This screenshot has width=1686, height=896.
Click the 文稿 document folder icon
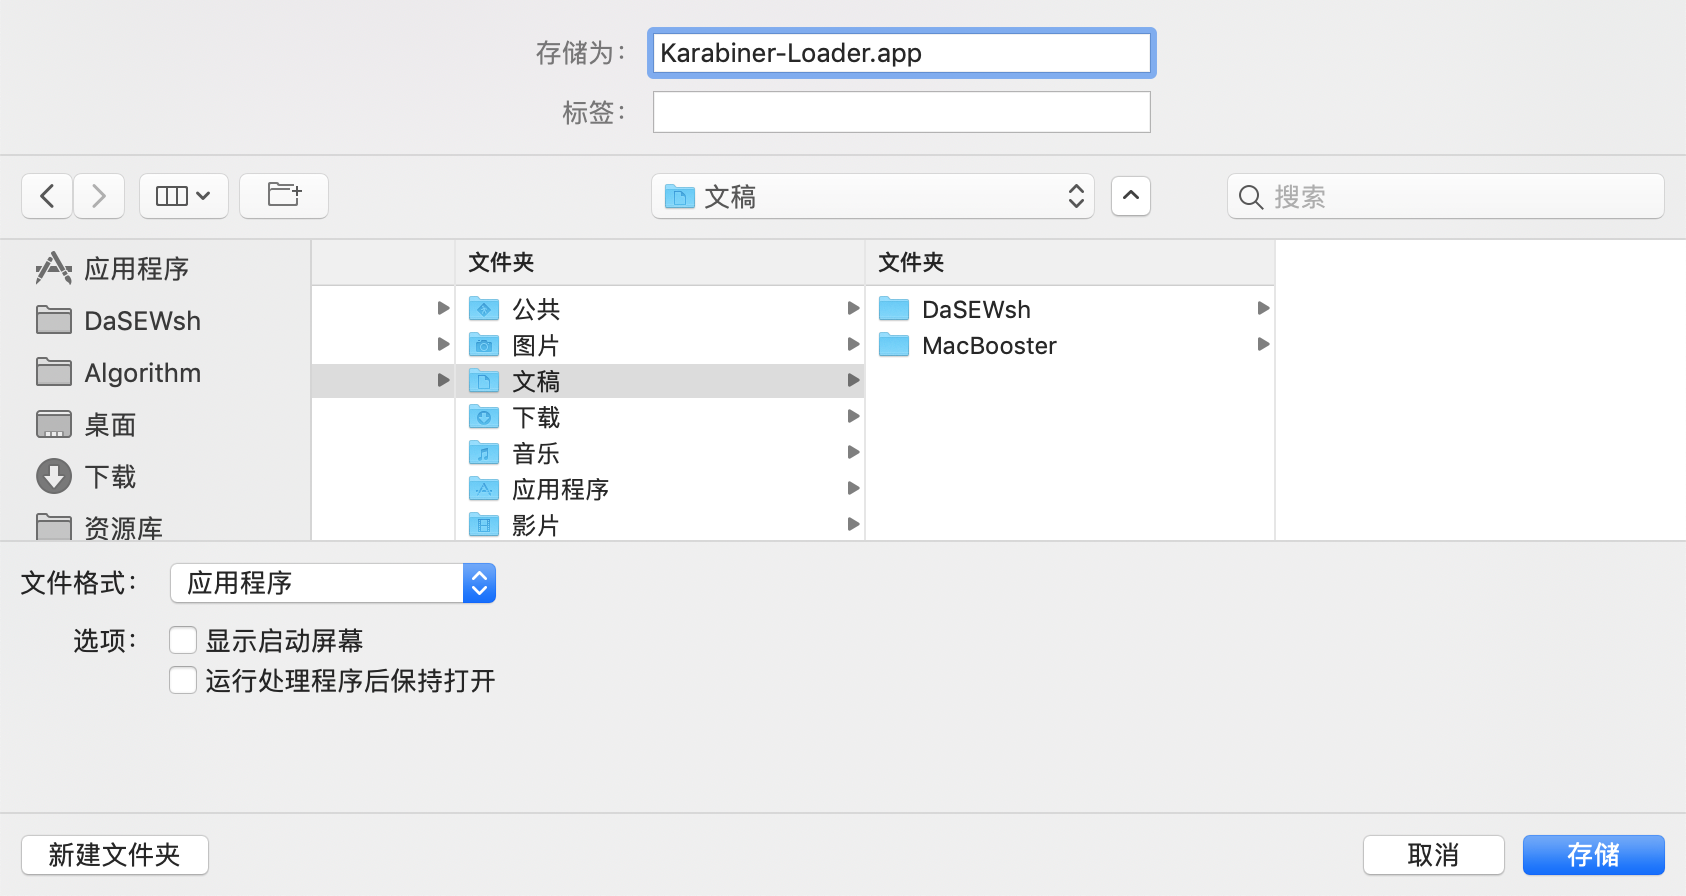coord(484,381)
